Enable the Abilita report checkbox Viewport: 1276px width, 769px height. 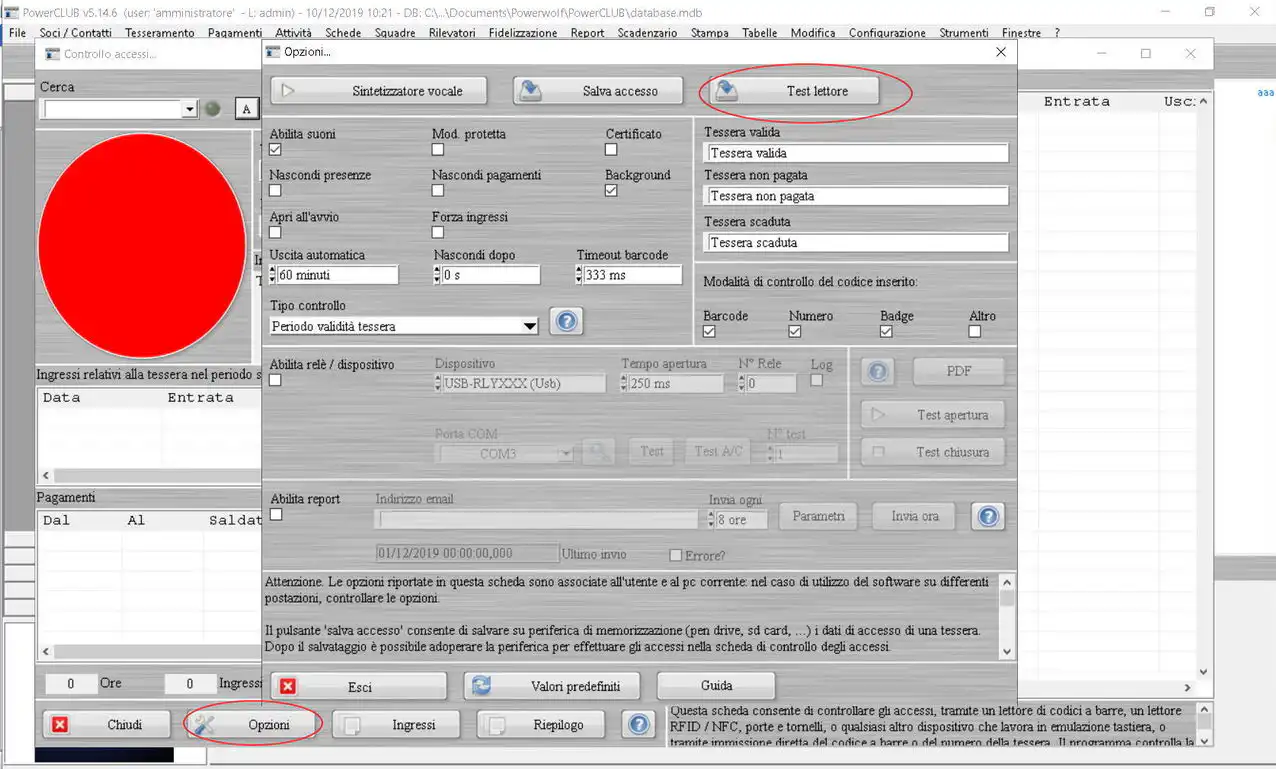276,515
